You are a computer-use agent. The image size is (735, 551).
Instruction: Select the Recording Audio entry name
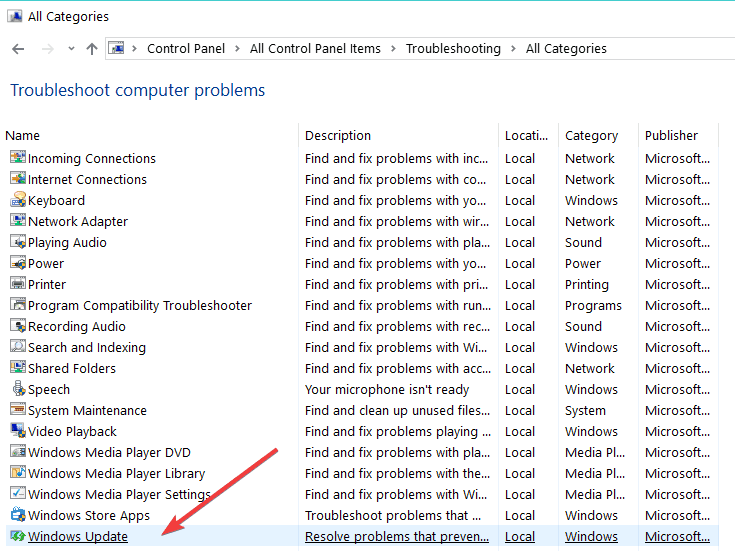(76, 326)
